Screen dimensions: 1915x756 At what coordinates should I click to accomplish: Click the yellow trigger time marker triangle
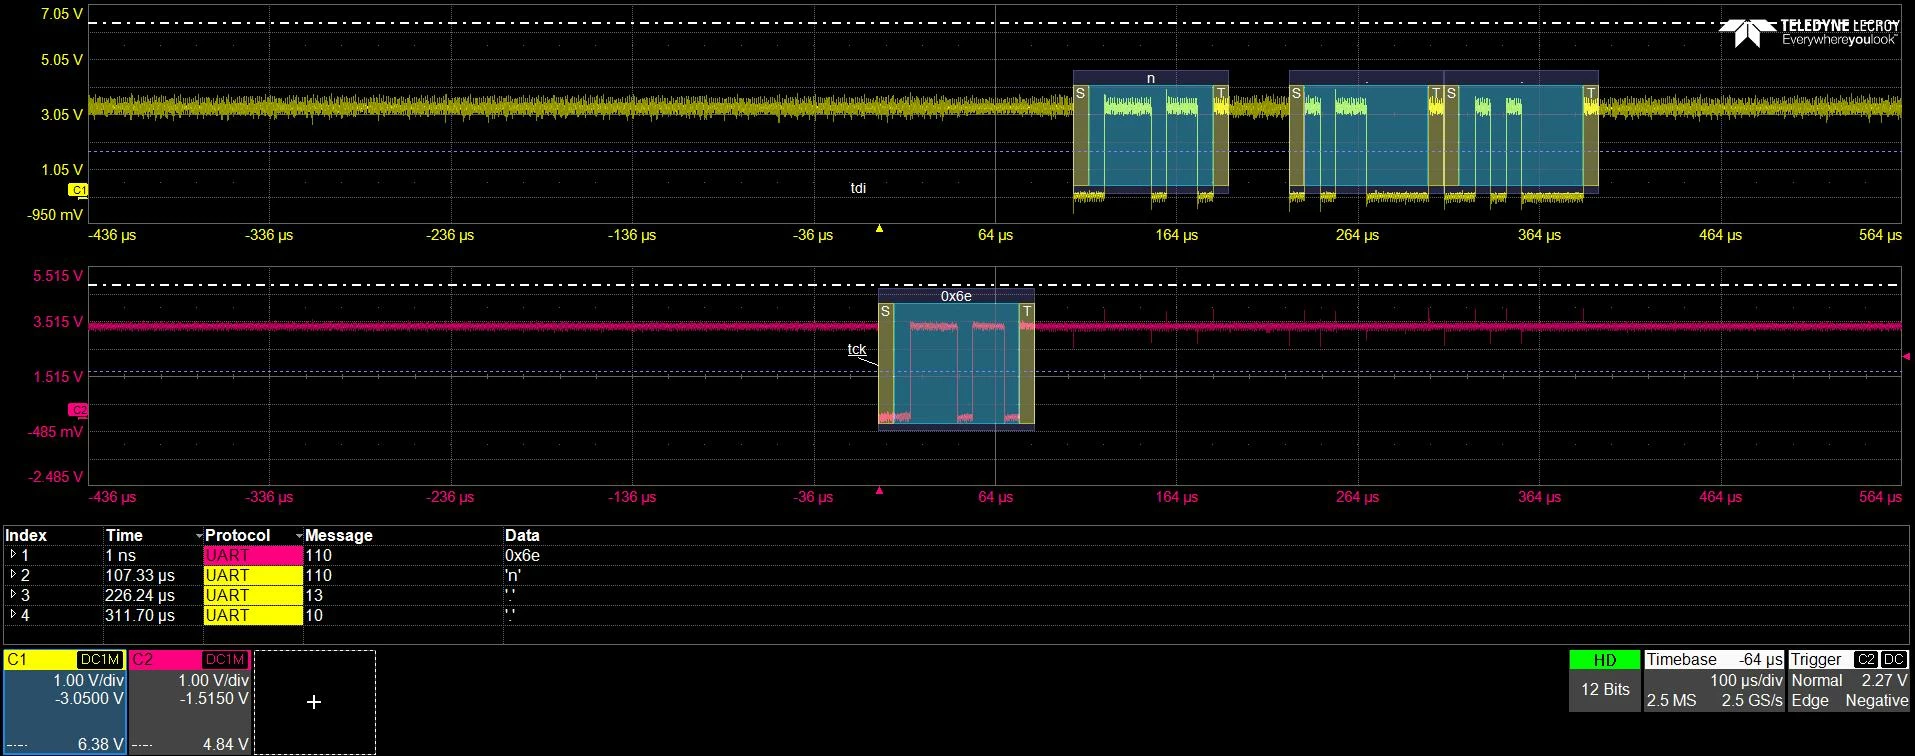tap(880, 229)
